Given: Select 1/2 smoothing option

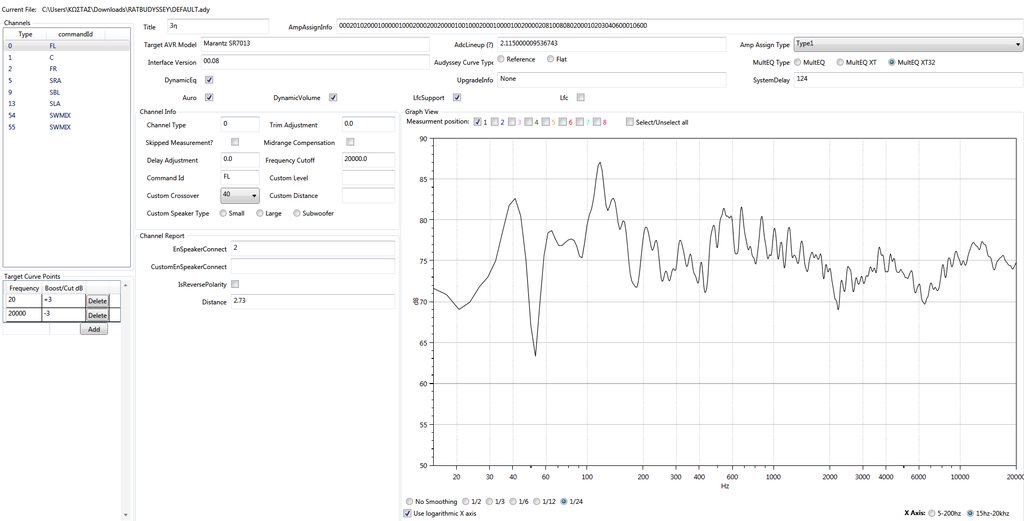Looking at the screenshot, I should click(x=466, y=501).
